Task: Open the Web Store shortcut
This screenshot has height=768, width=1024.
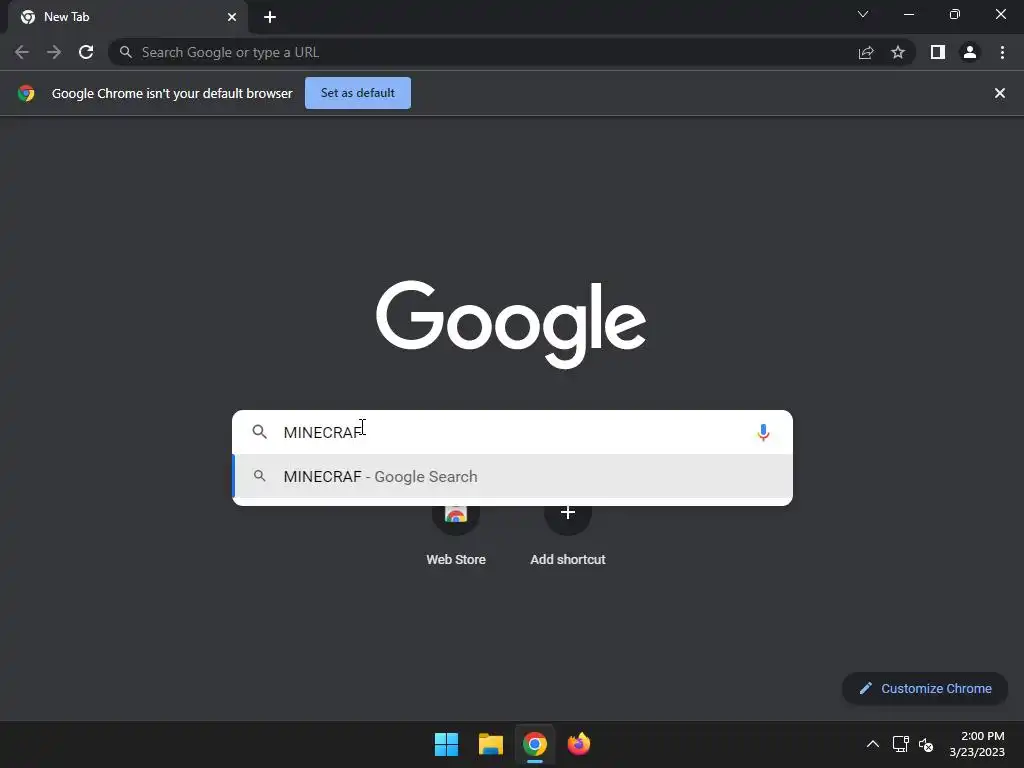Action: (x=456, y=534)
